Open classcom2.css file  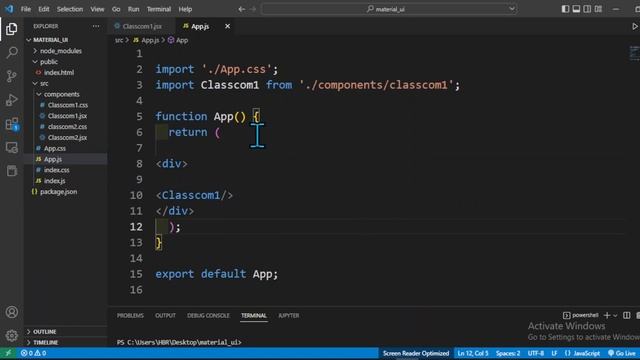pos(67,127)
